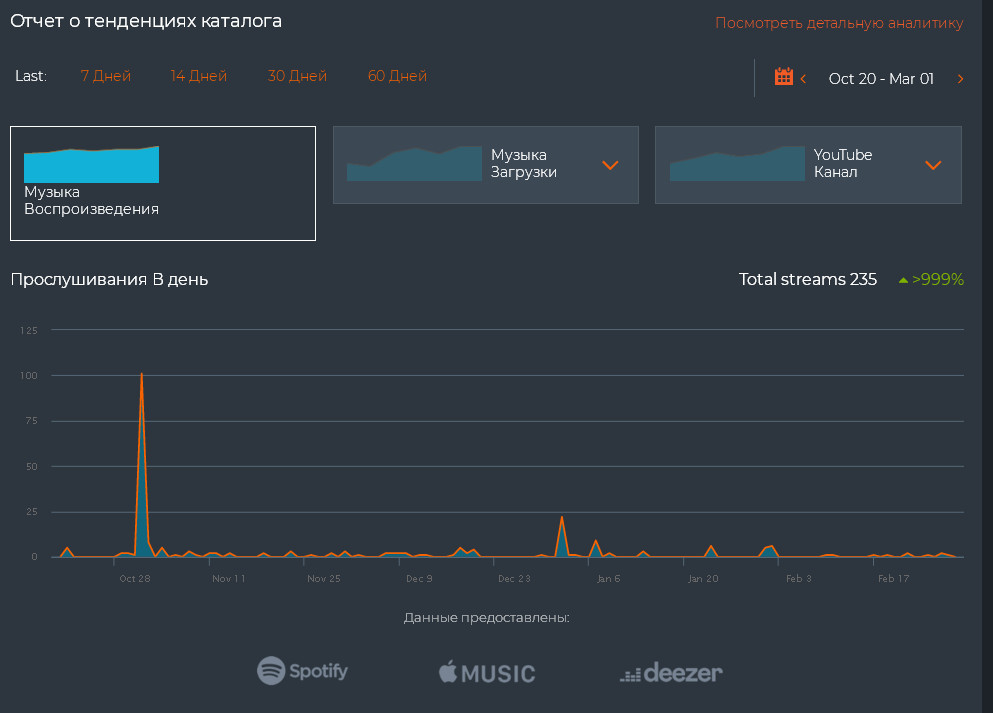Show last 7 Дней
This screenshot has height=713, width=993.
tap(106, 76)
